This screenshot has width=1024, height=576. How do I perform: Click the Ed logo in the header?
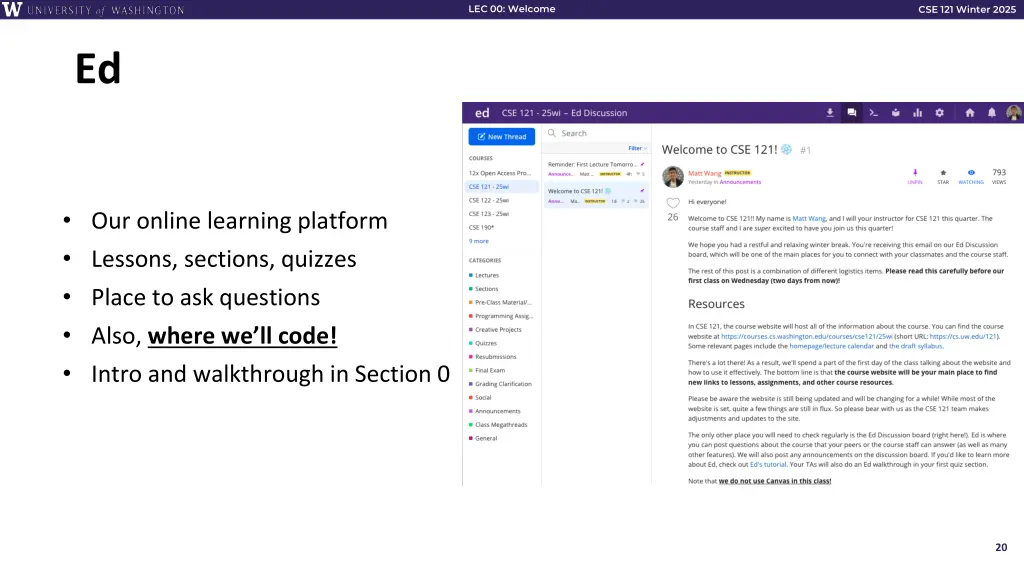click(x=482, y=113)
